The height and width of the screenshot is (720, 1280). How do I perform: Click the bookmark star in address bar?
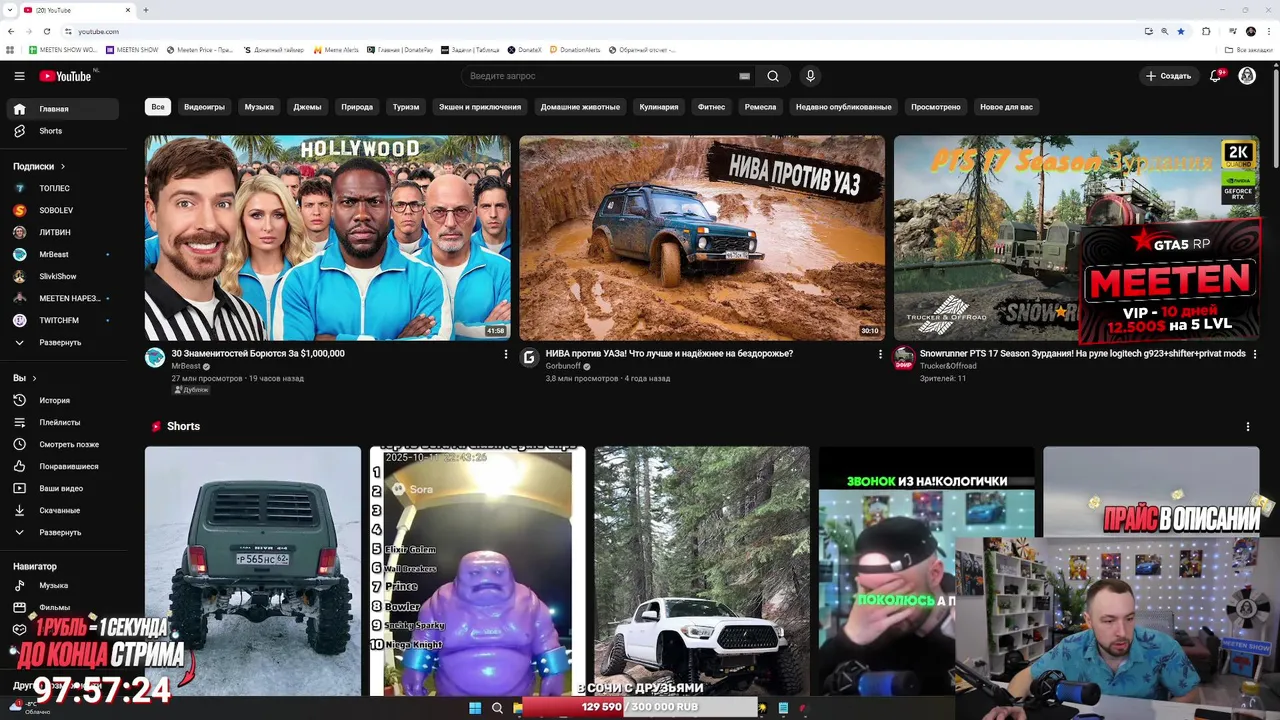[1181, 31]
